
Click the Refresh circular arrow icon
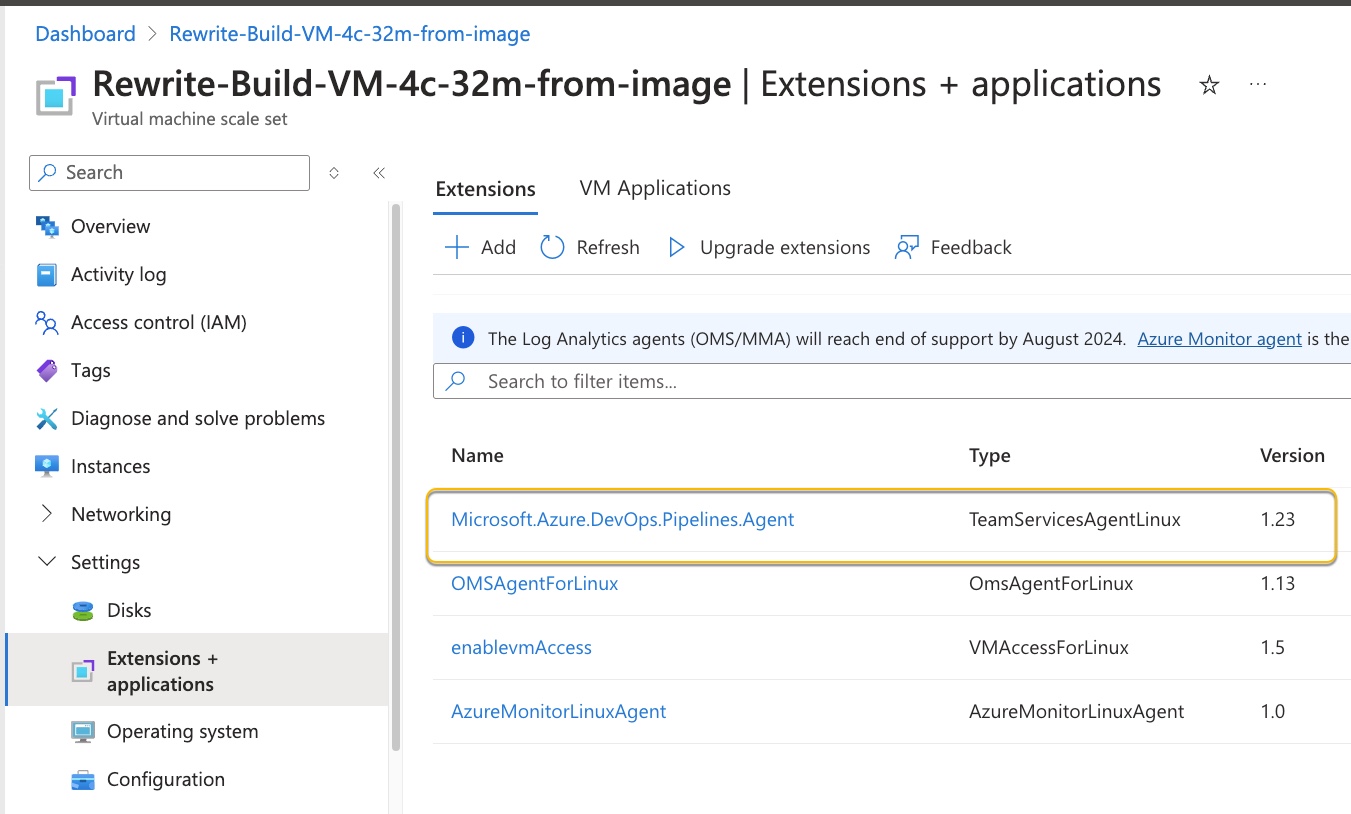click(x=552, y=247)
